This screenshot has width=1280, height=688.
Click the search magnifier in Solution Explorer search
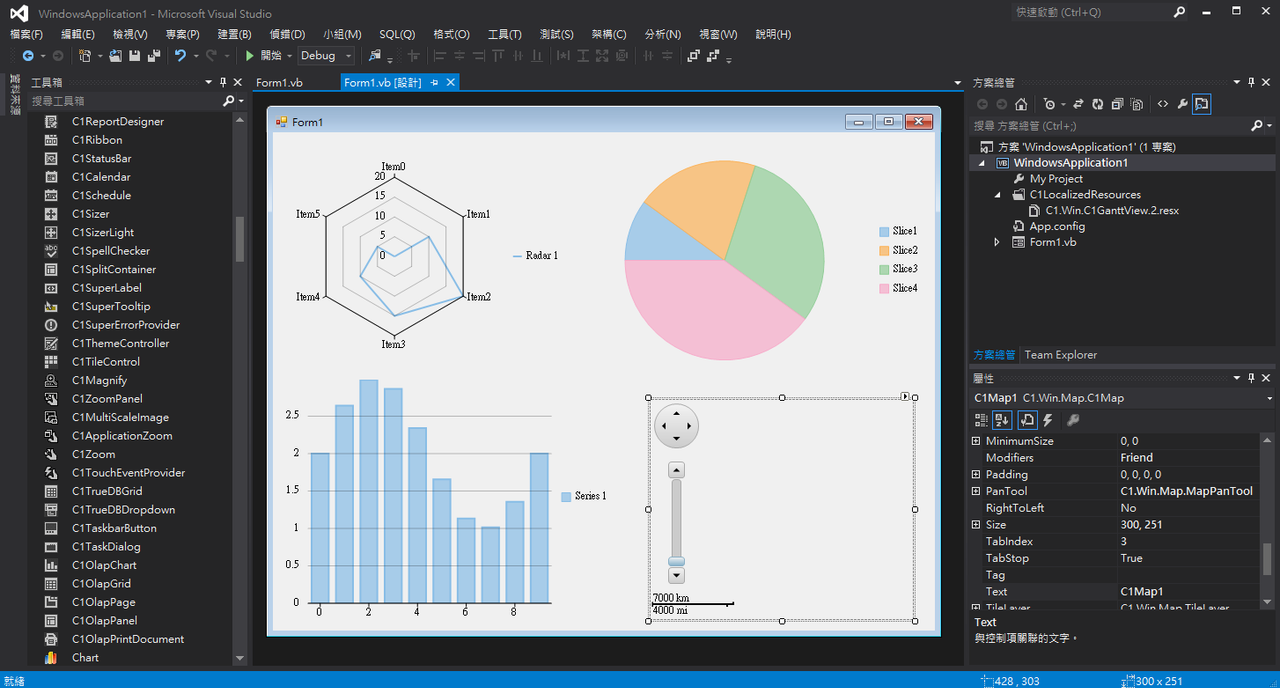1257,126
